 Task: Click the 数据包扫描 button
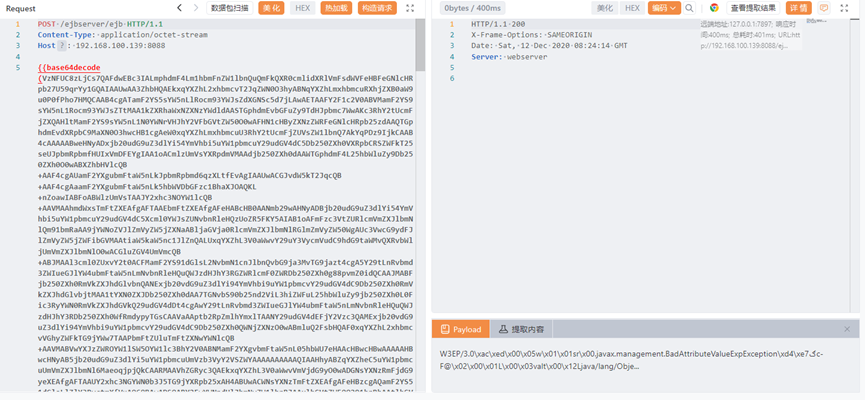231,8
